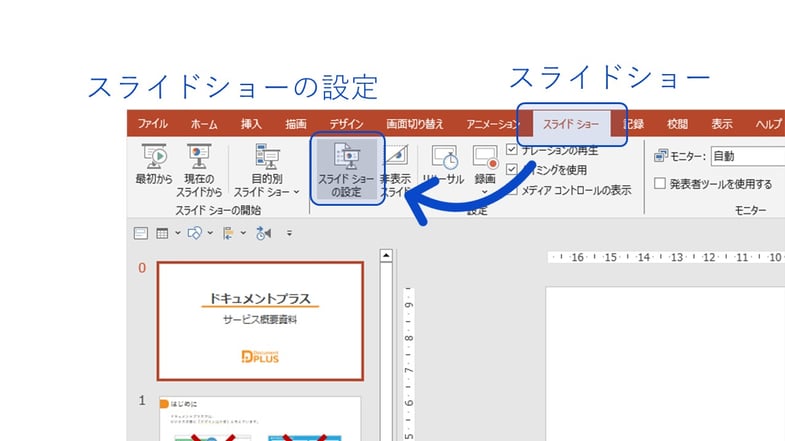
Task: Open the Monitor (モニター) dropdown showing 自動
Action: (747, 156)
